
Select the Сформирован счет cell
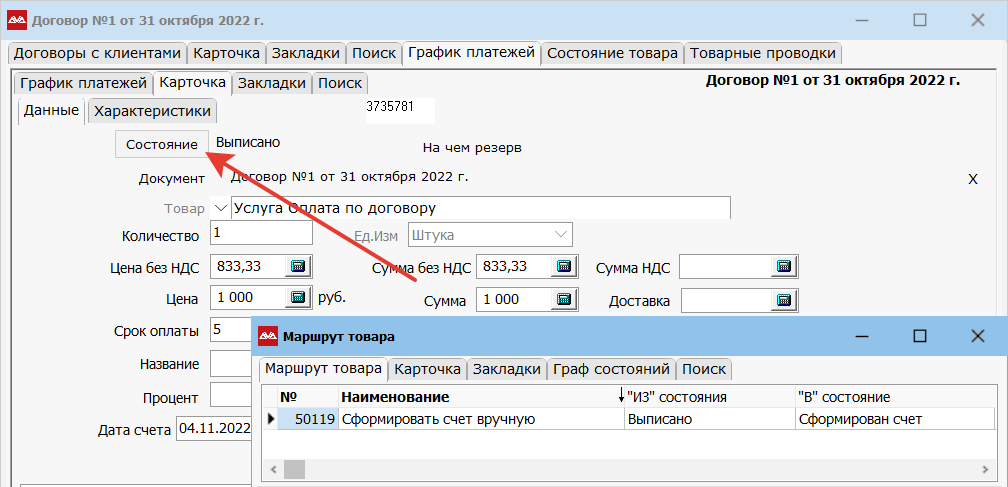coord(895,420)
